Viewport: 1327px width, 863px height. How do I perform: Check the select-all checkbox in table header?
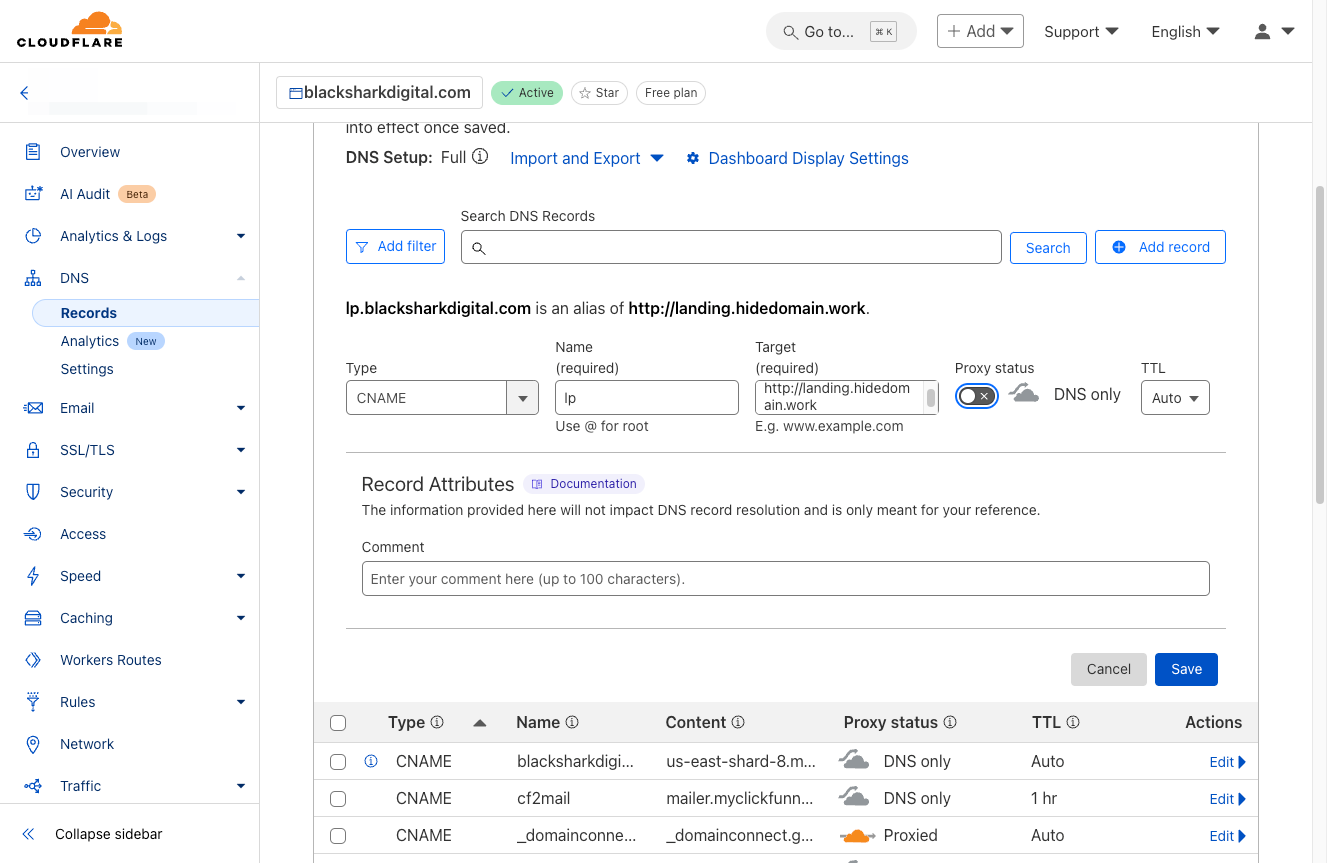[338, 723]
